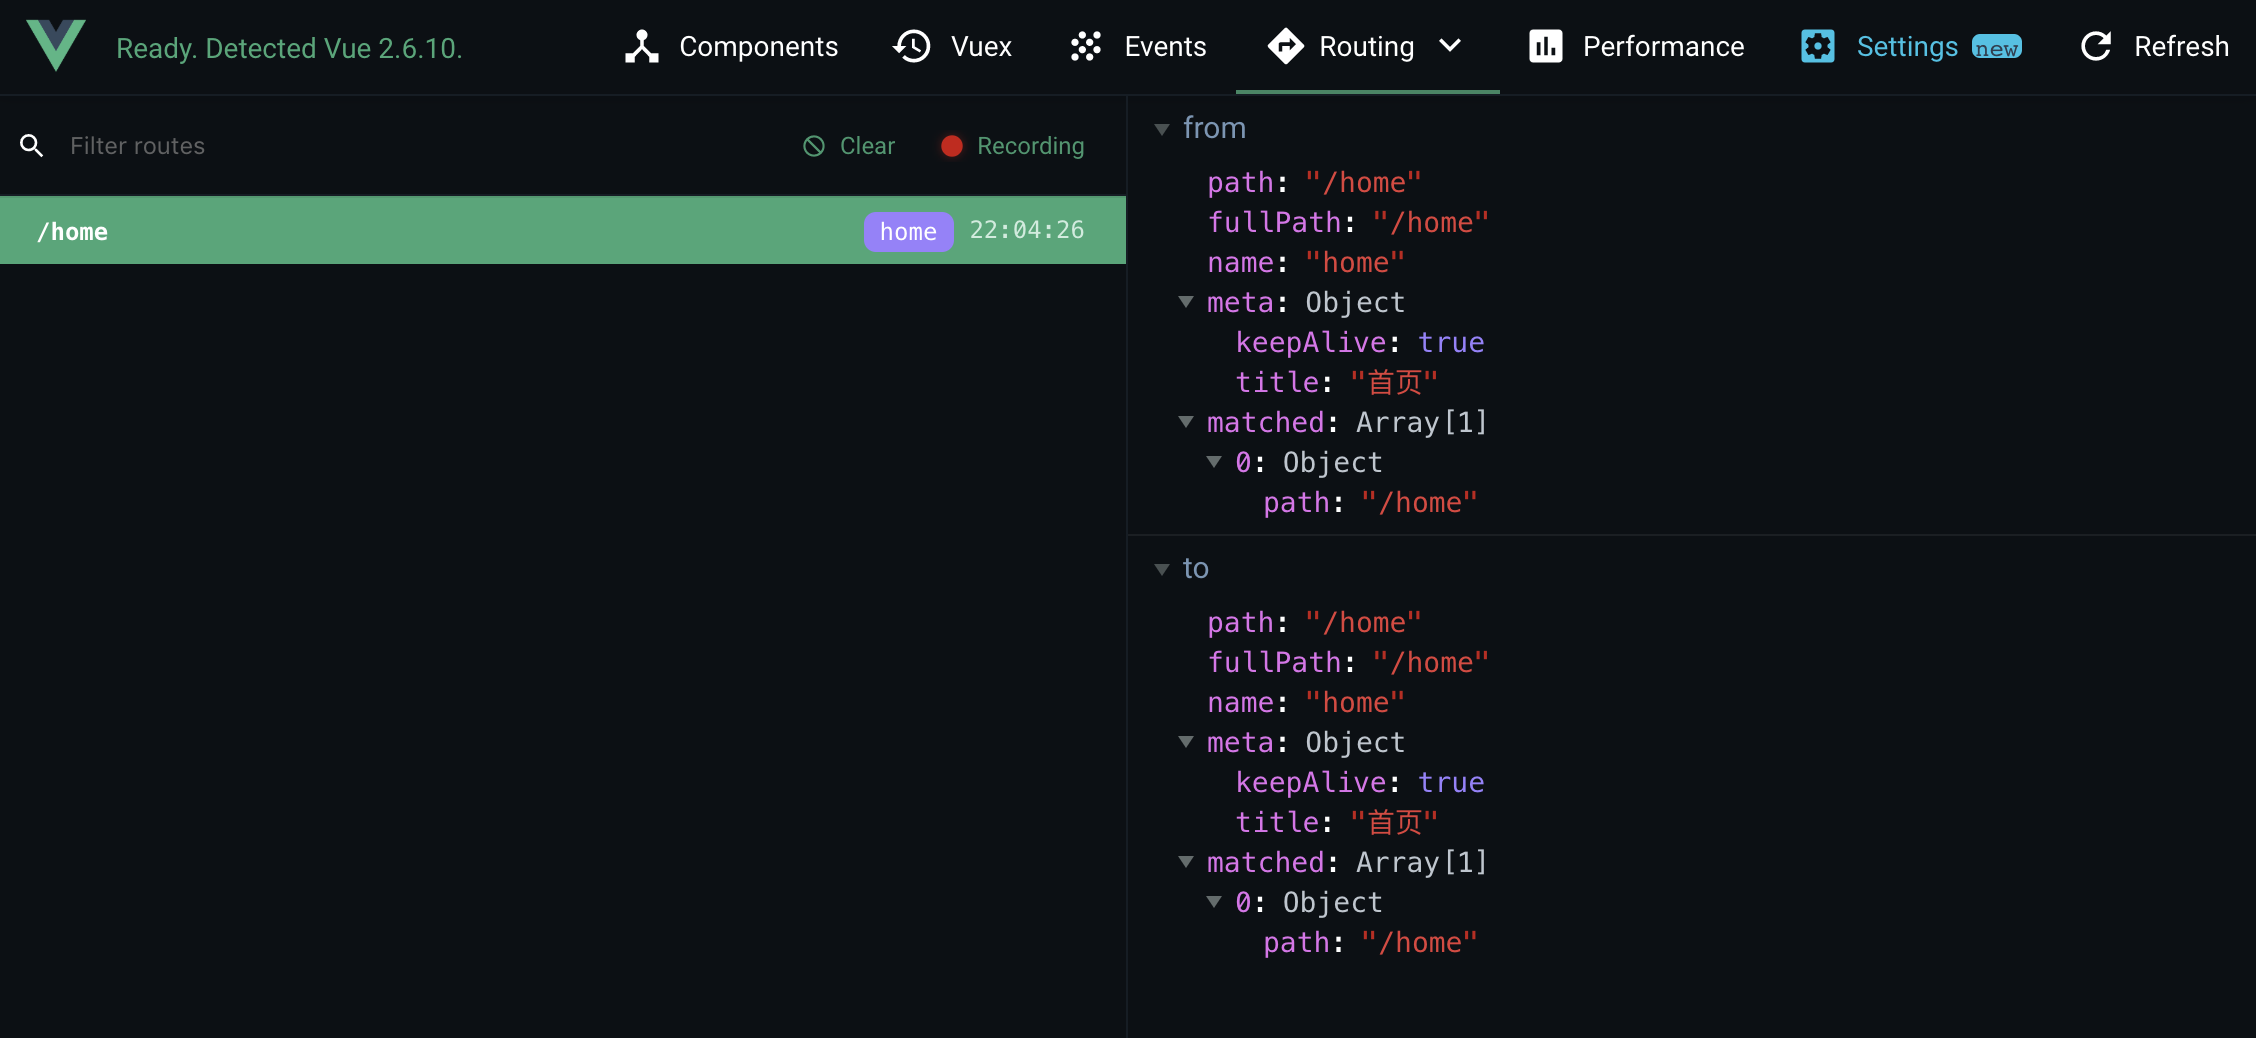The image size is (2256, 1038).
Task: Collapse 0: Object under to matched
Action: (1214, 902)
